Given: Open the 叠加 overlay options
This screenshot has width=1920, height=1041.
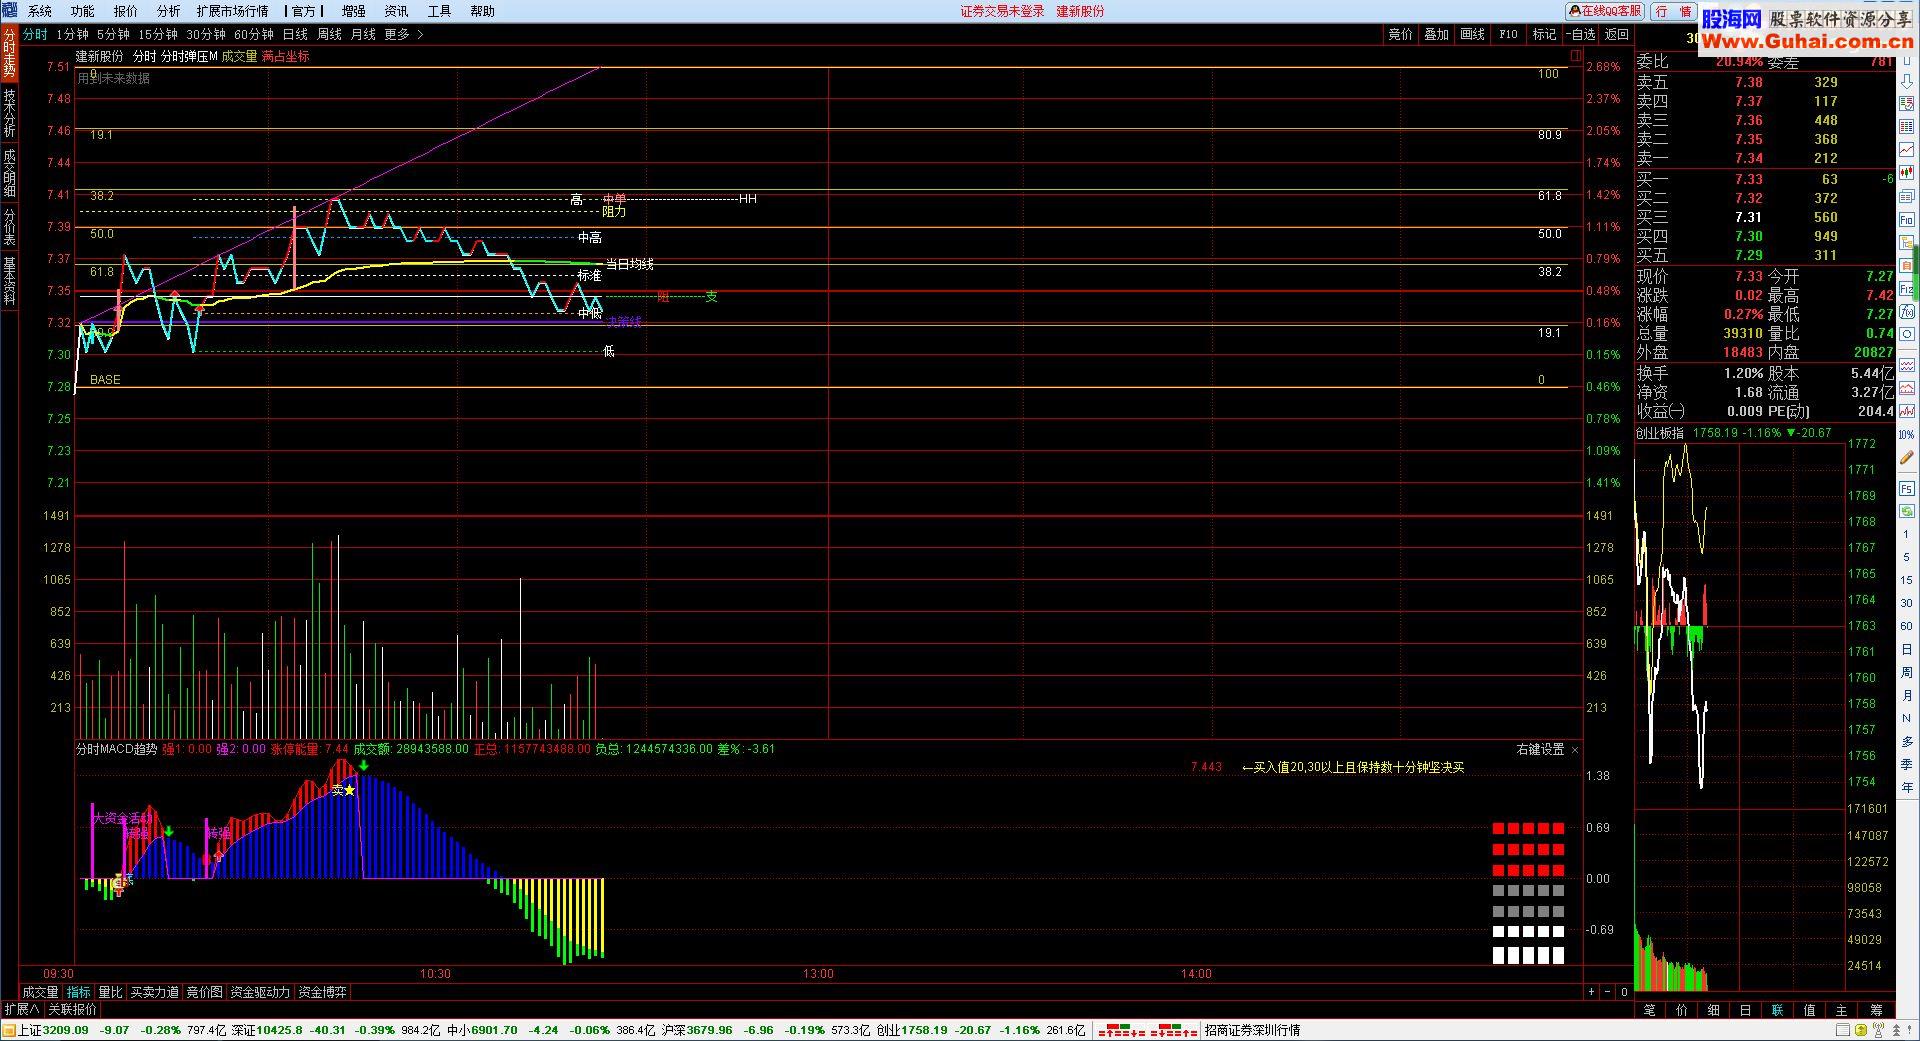Looking at the screenshot, I should click(x=1437, y=34).
